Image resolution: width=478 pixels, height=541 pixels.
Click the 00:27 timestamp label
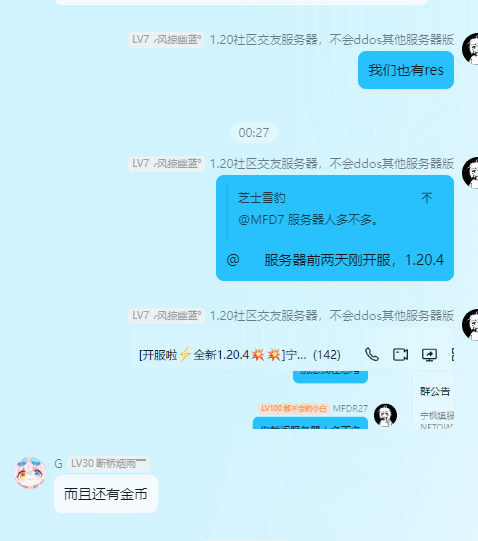pyautogui.click(x=254, y=132)
